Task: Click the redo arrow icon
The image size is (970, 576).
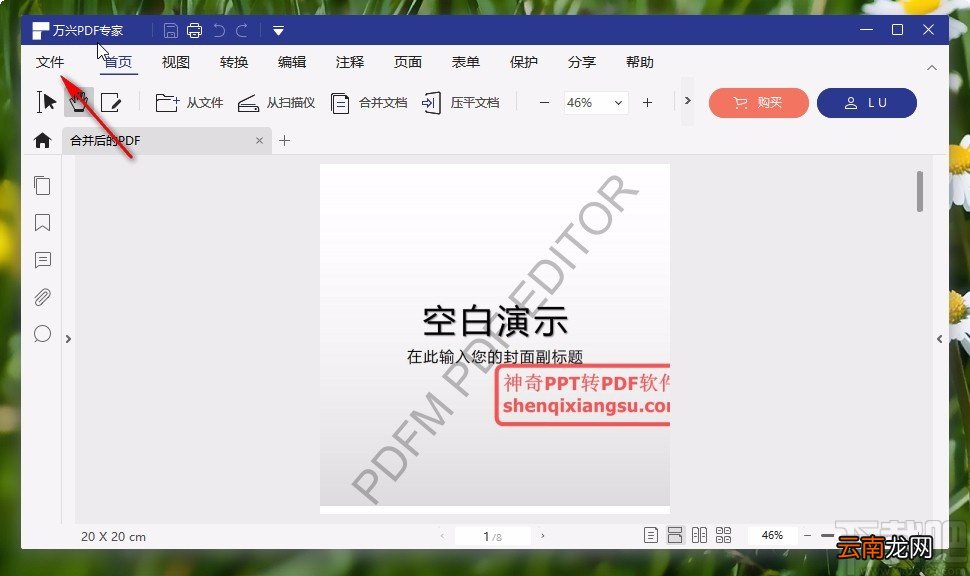Action: click(242, 30)
